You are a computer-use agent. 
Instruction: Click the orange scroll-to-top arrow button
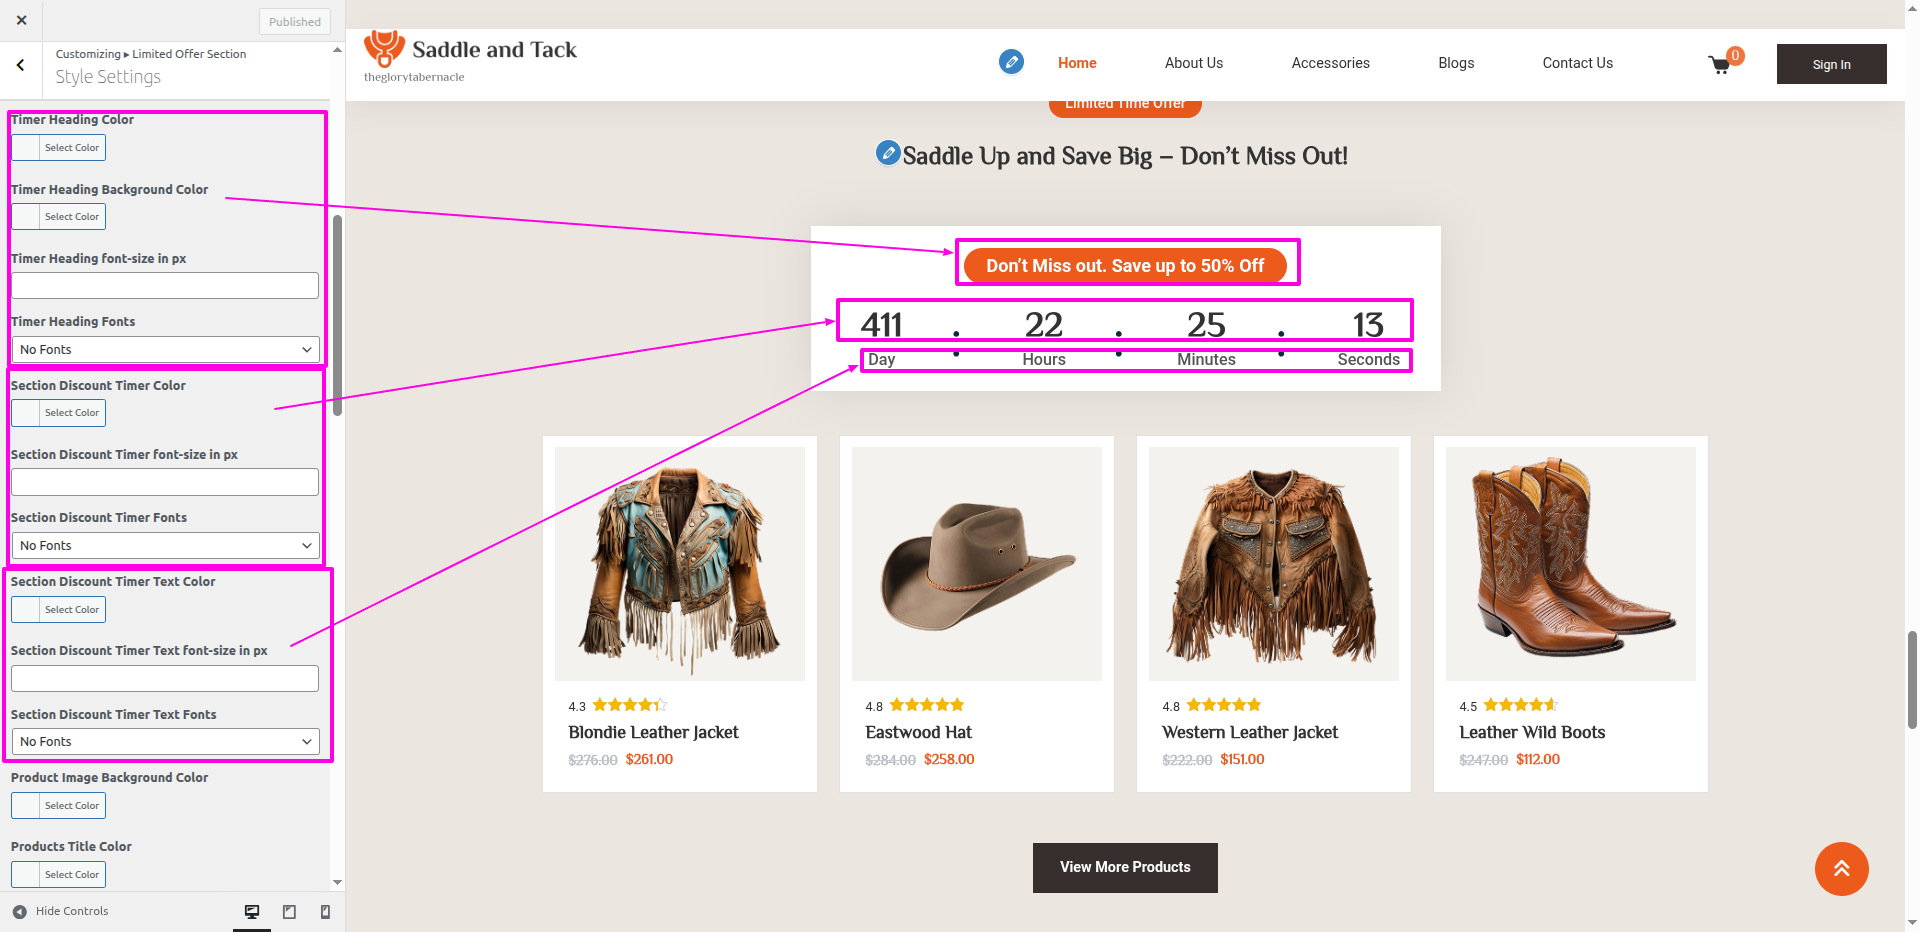click(1841, 869)
